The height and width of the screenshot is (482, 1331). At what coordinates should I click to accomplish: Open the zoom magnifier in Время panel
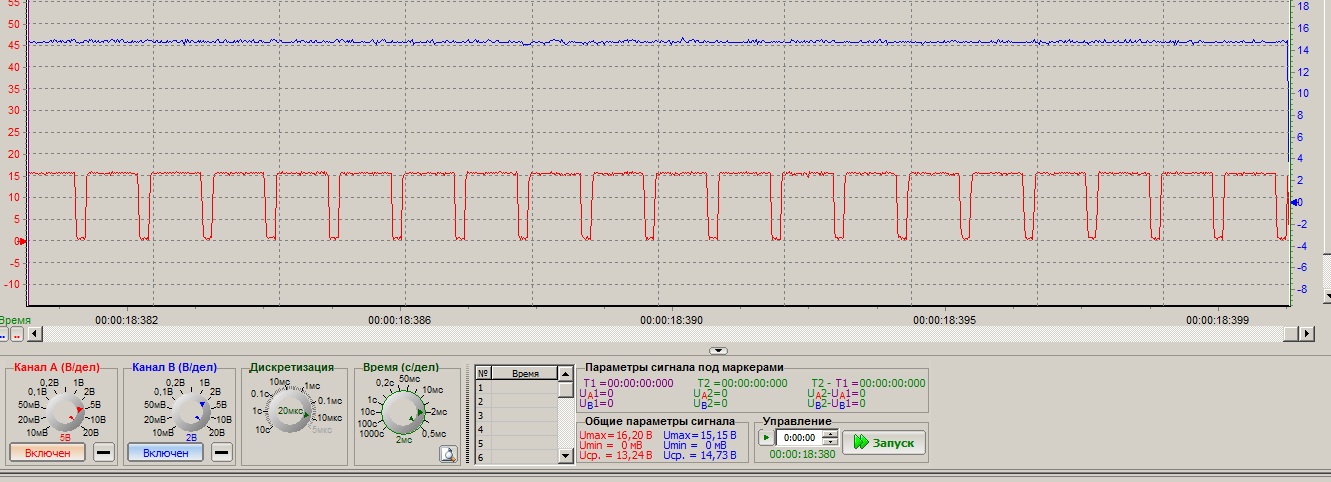(448, 454)
